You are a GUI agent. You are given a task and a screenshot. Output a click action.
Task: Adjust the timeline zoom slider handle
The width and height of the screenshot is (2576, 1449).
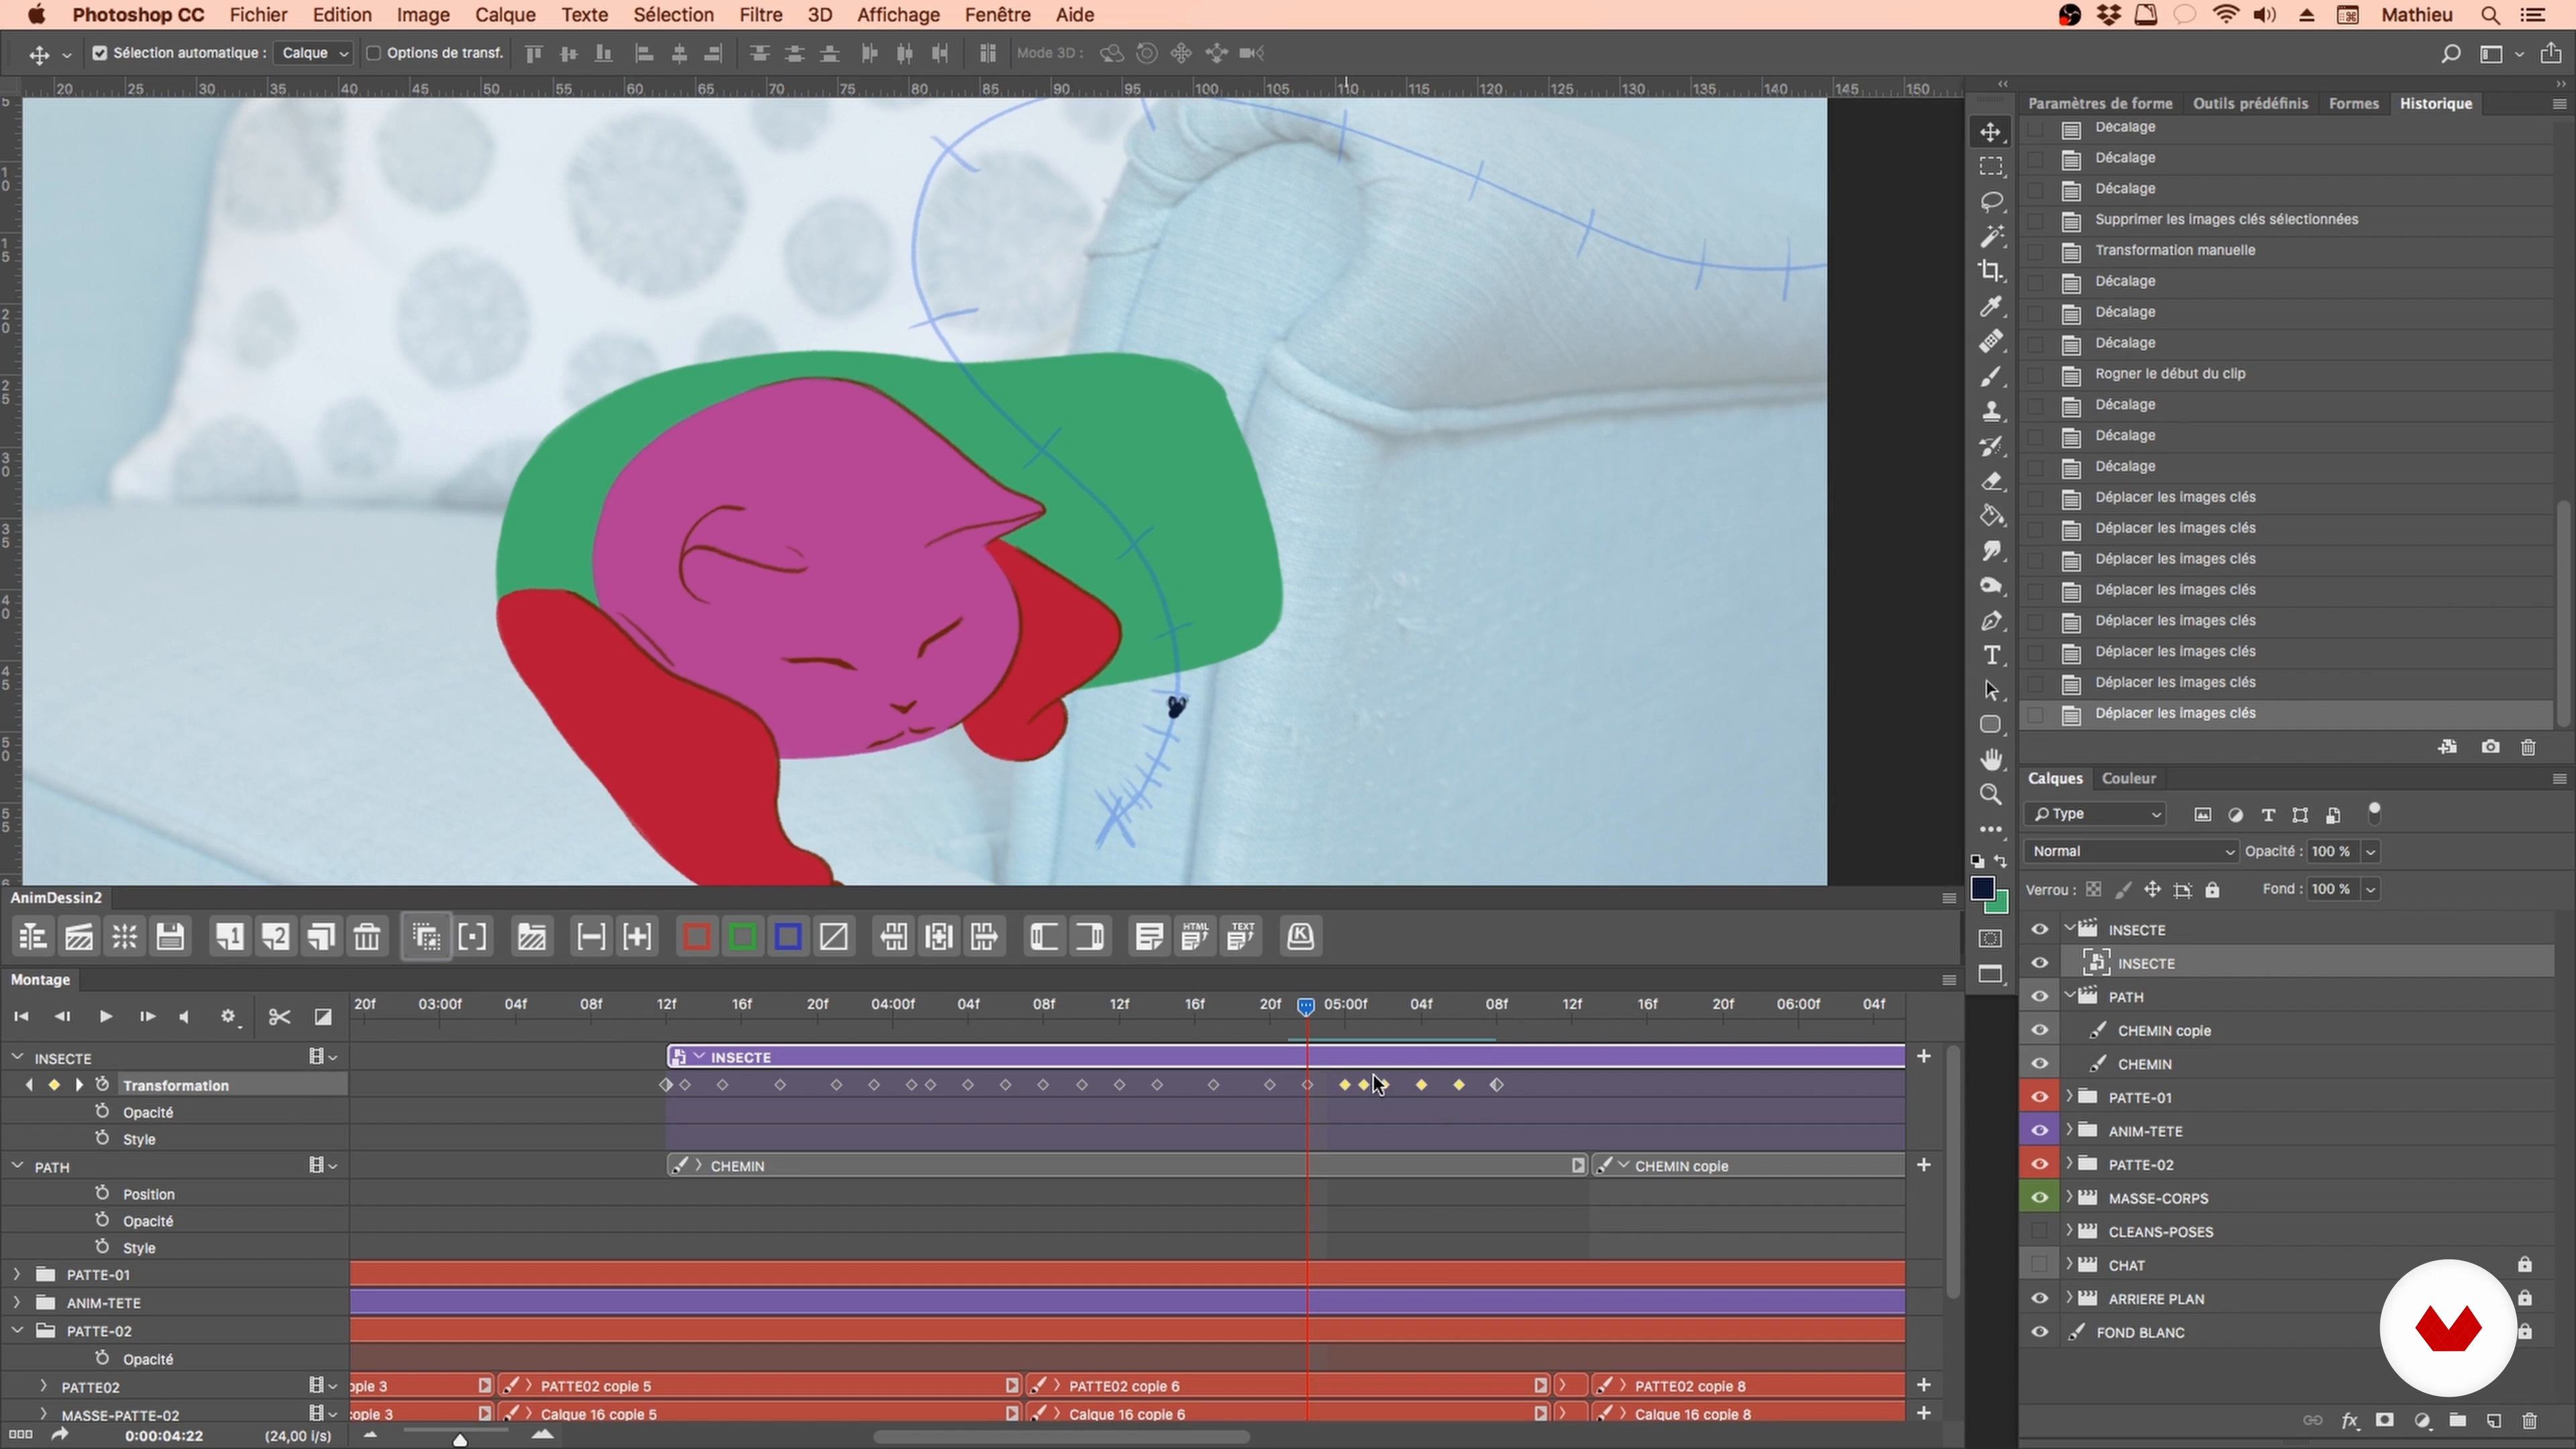click(460, 1439)
